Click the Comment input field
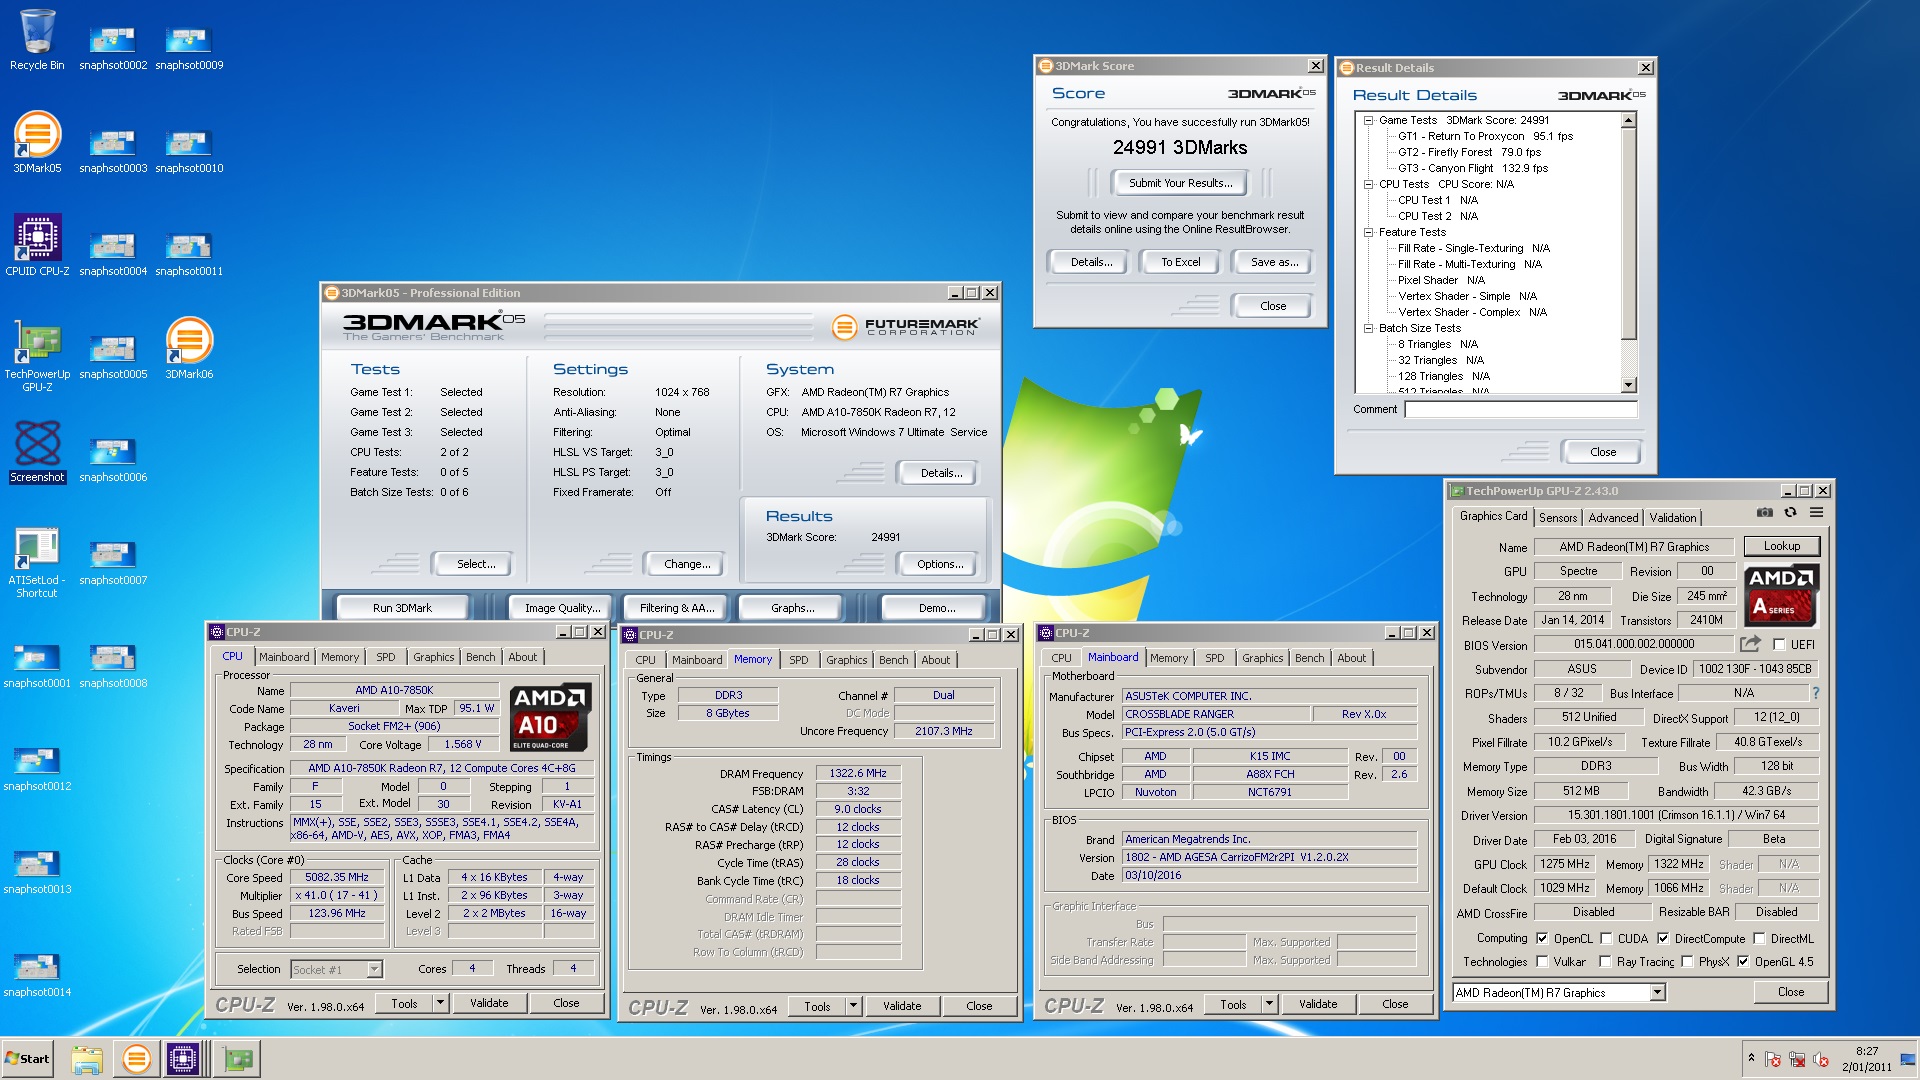 click(1521, 409)
